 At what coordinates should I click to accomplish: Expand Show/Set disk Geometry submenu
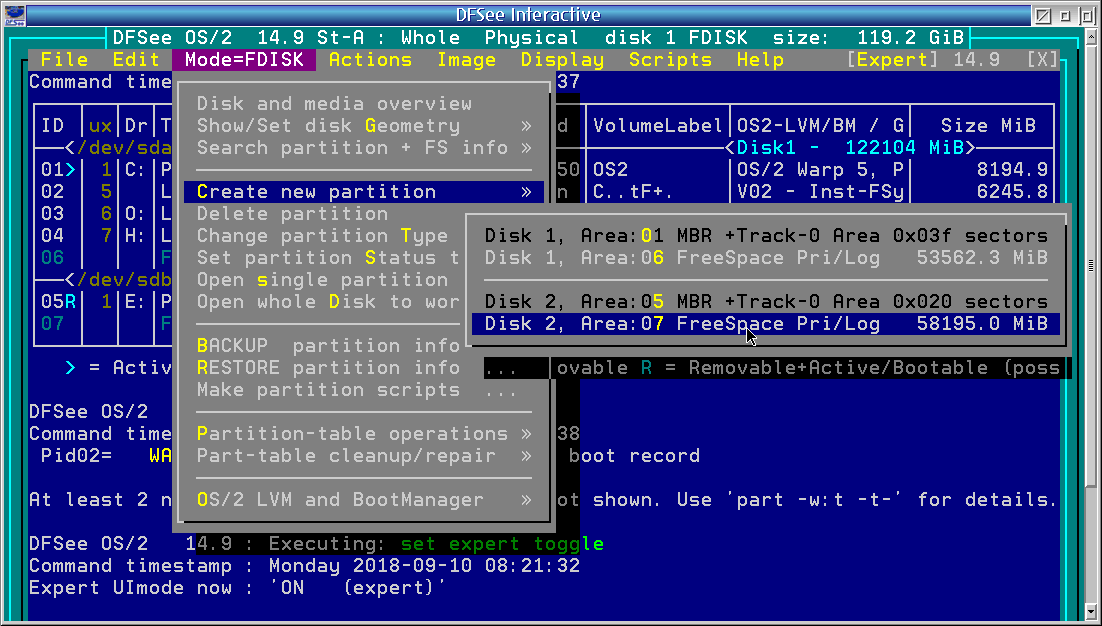pos(363,126)
